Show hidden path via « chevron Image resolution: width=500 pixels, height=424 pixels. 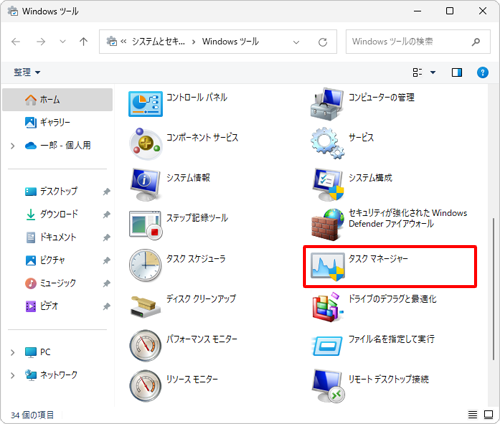pos(123,42)
